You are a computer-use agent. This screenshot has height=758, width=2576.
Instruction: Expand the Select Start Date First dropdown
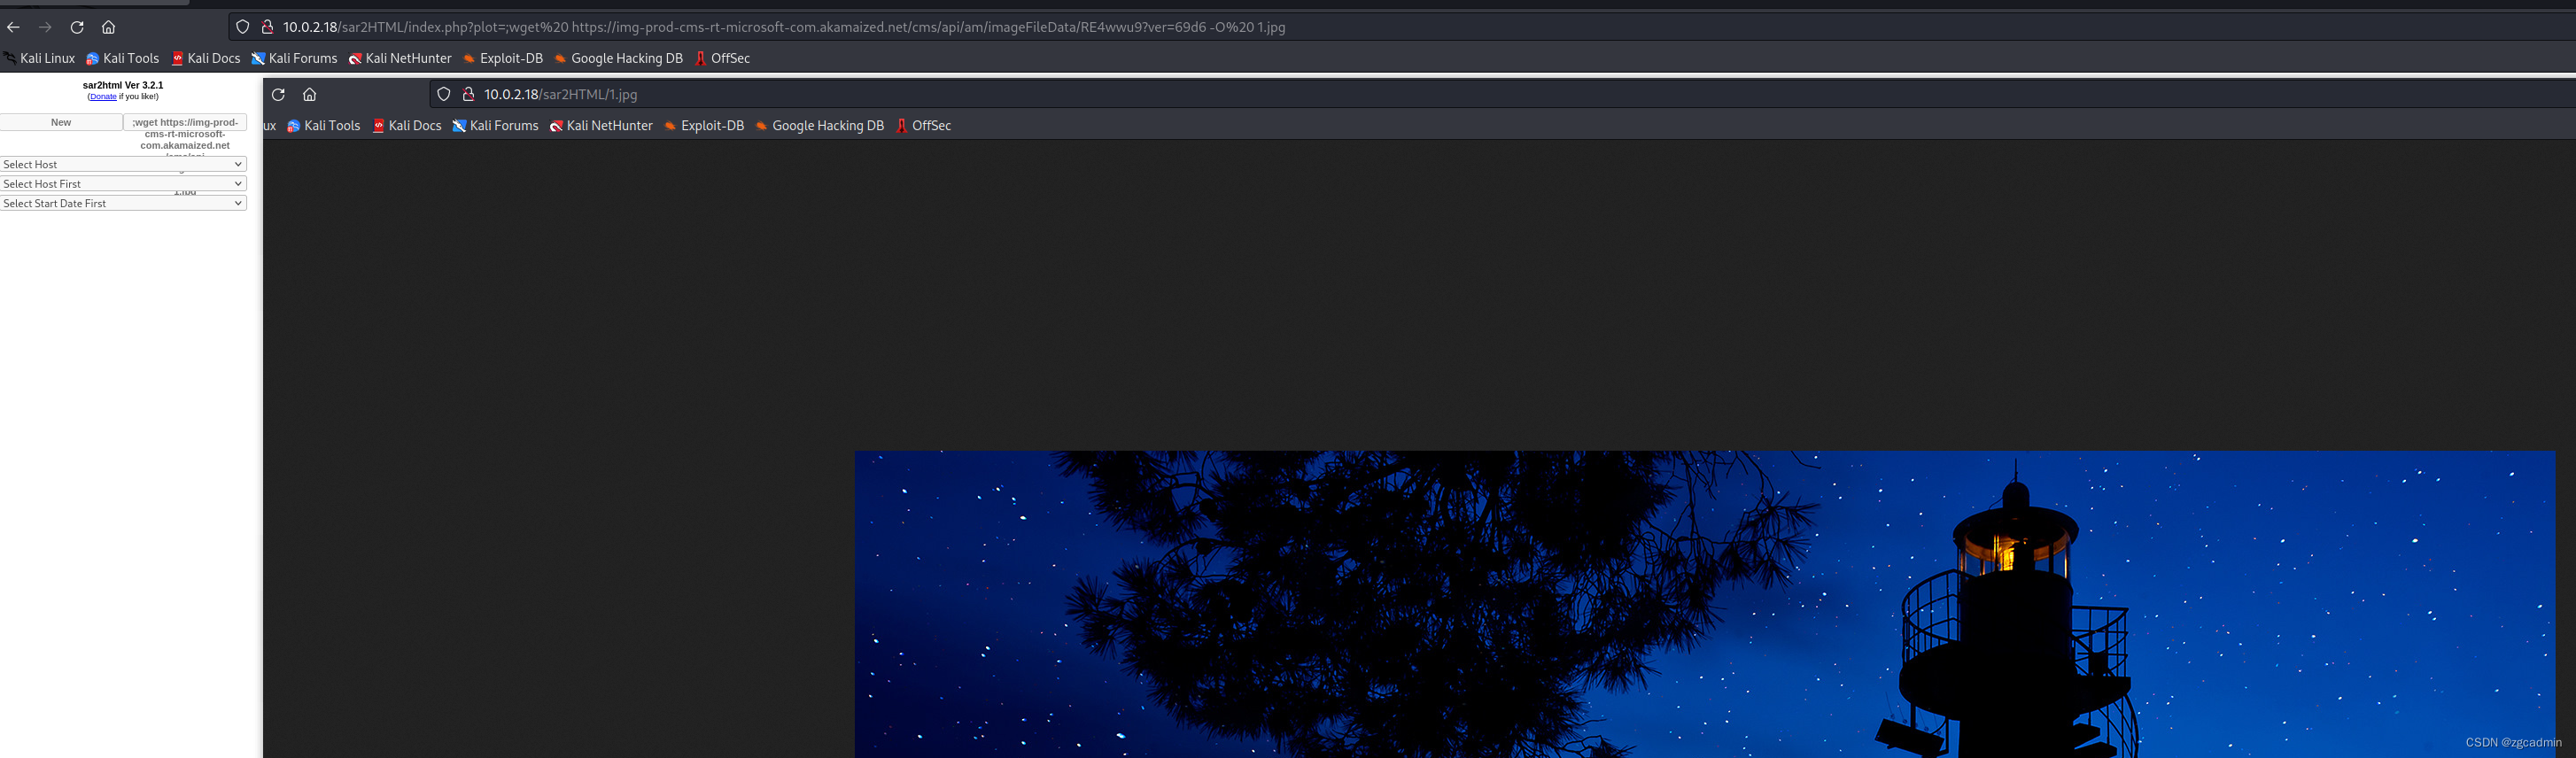pyautogui.click(x=123, y=203)
